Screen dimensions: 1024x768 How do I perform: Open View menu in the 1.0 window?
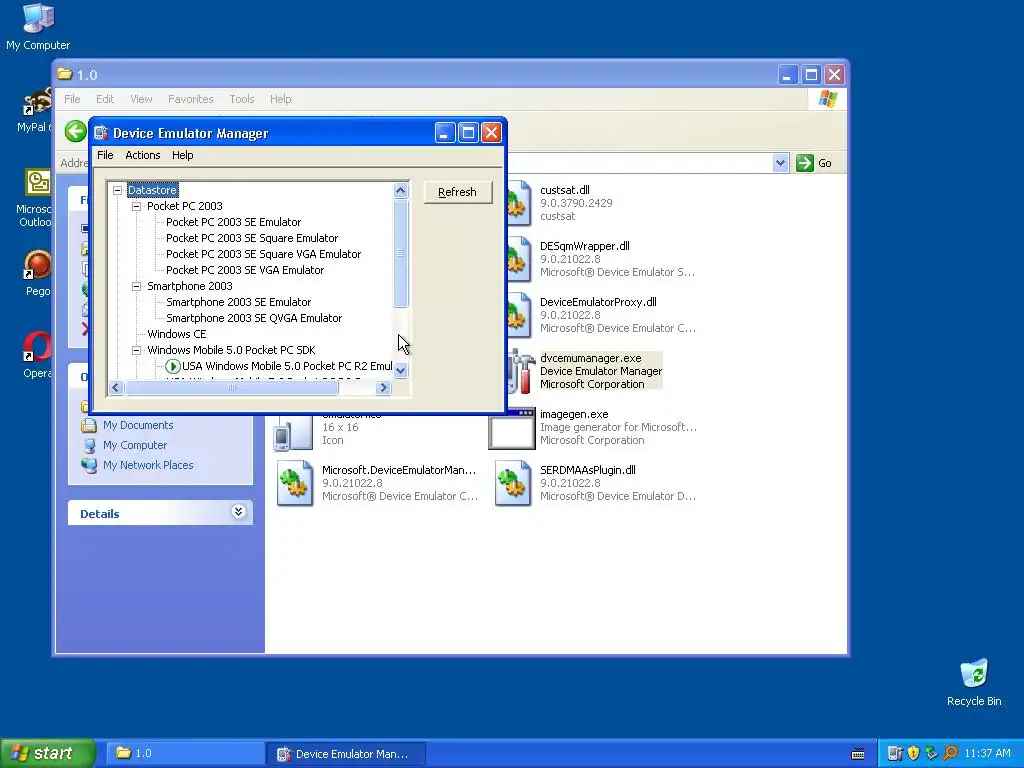click(x=141, y=99)
